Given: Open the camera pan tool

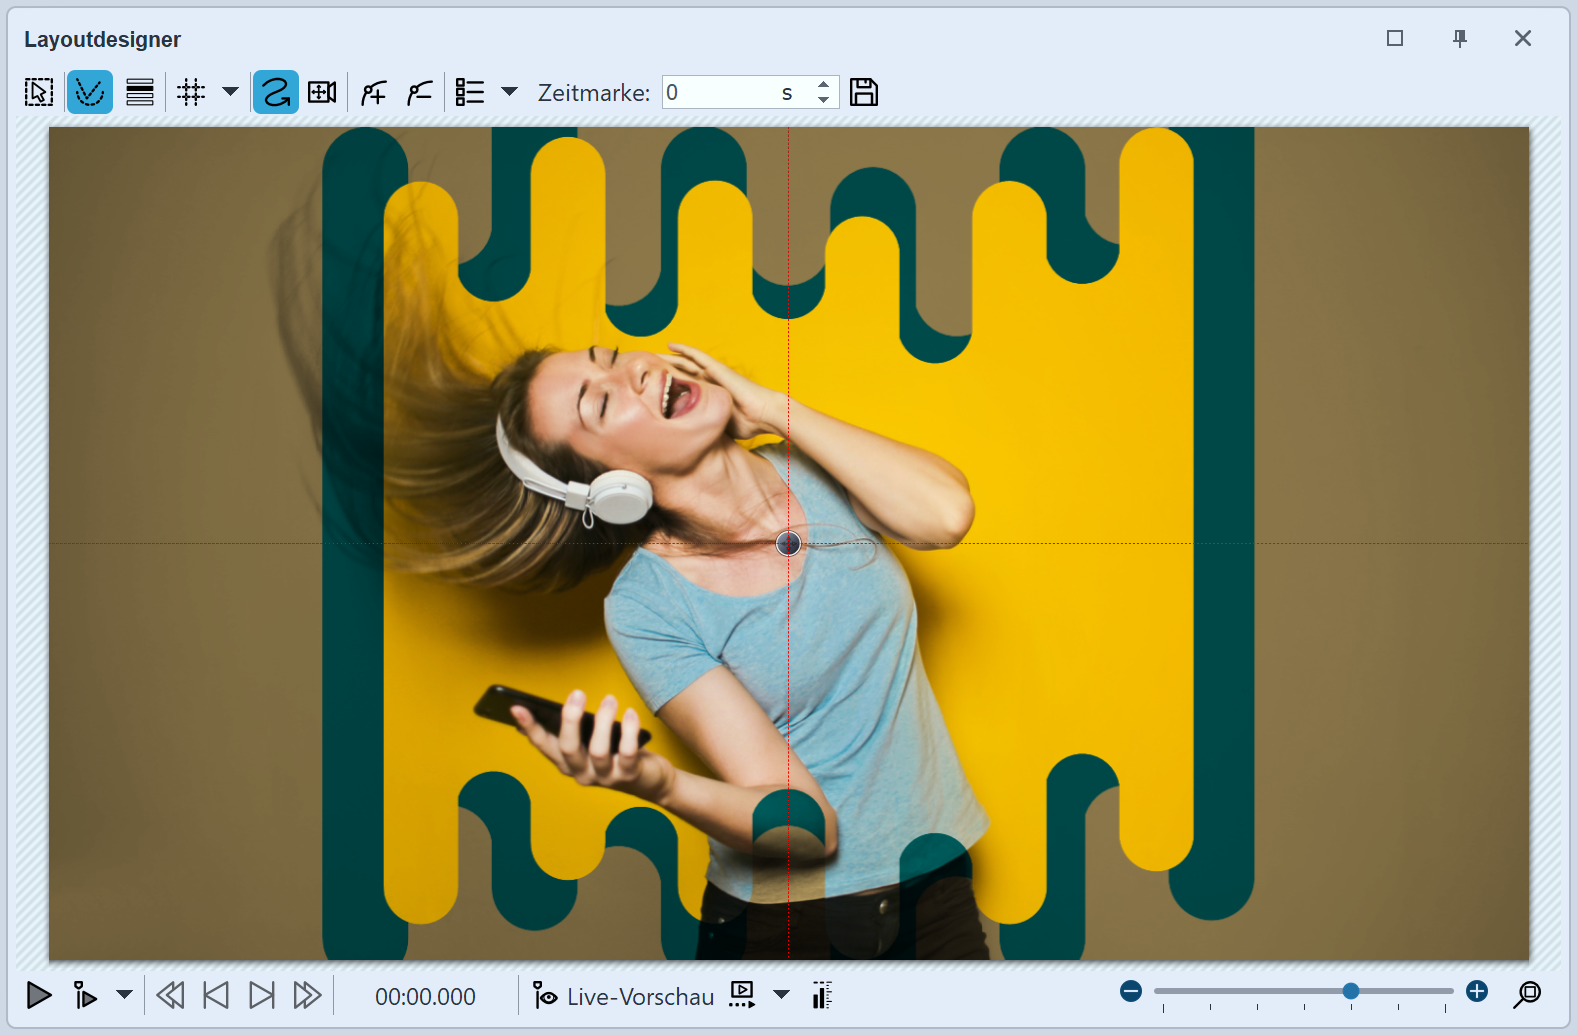Looking at the screenshot, I should pyautogui.click(x=322, y=93).
